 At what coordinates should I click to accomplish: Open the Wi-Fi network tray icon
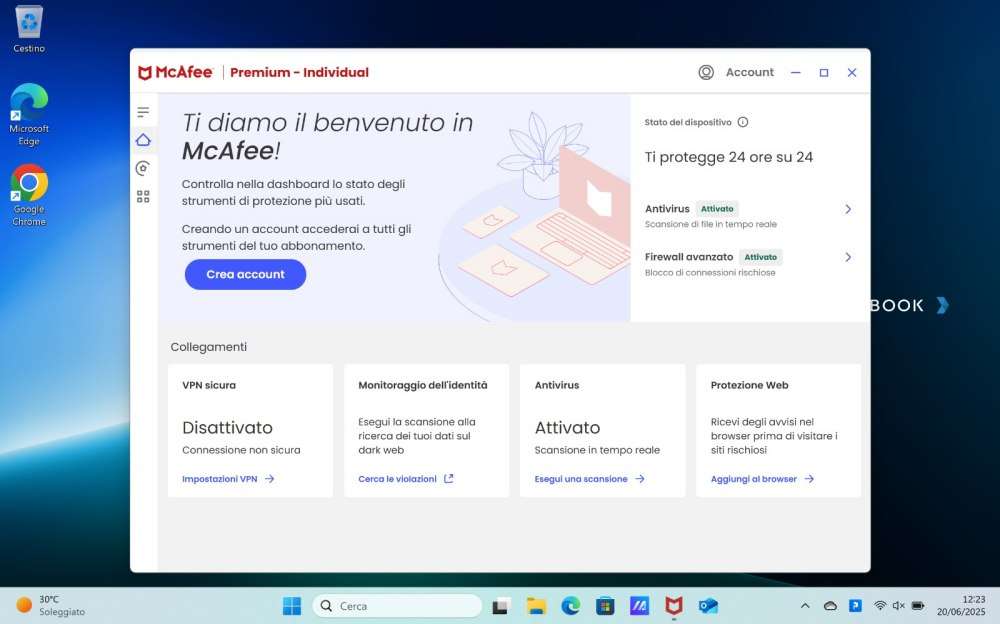pos(880,605)
